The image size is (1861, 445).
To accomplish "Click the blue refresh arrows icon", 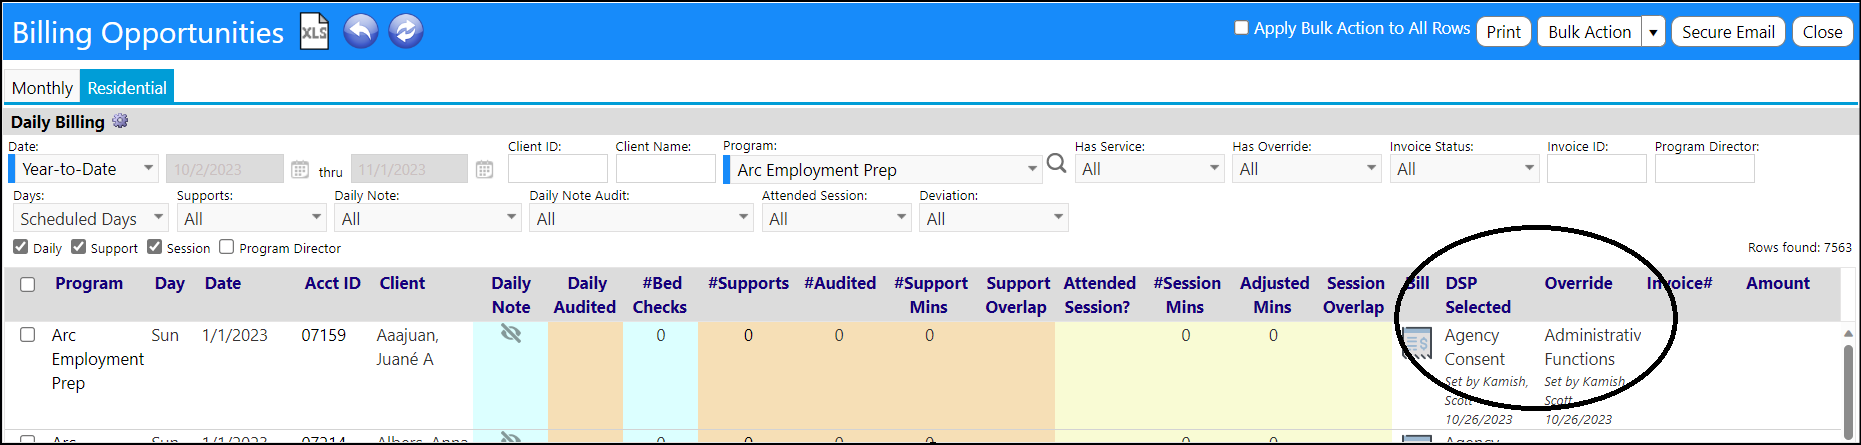I will point(406,31).
